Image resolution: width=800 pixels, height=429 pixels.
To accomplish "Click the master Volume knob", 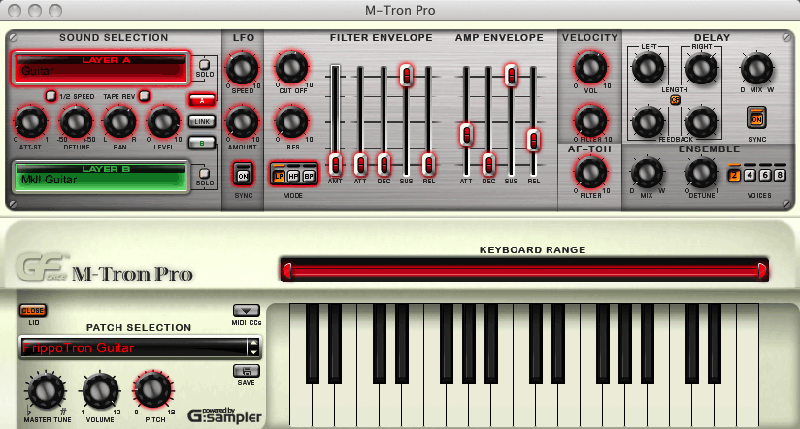I will (x=101, y=391).
